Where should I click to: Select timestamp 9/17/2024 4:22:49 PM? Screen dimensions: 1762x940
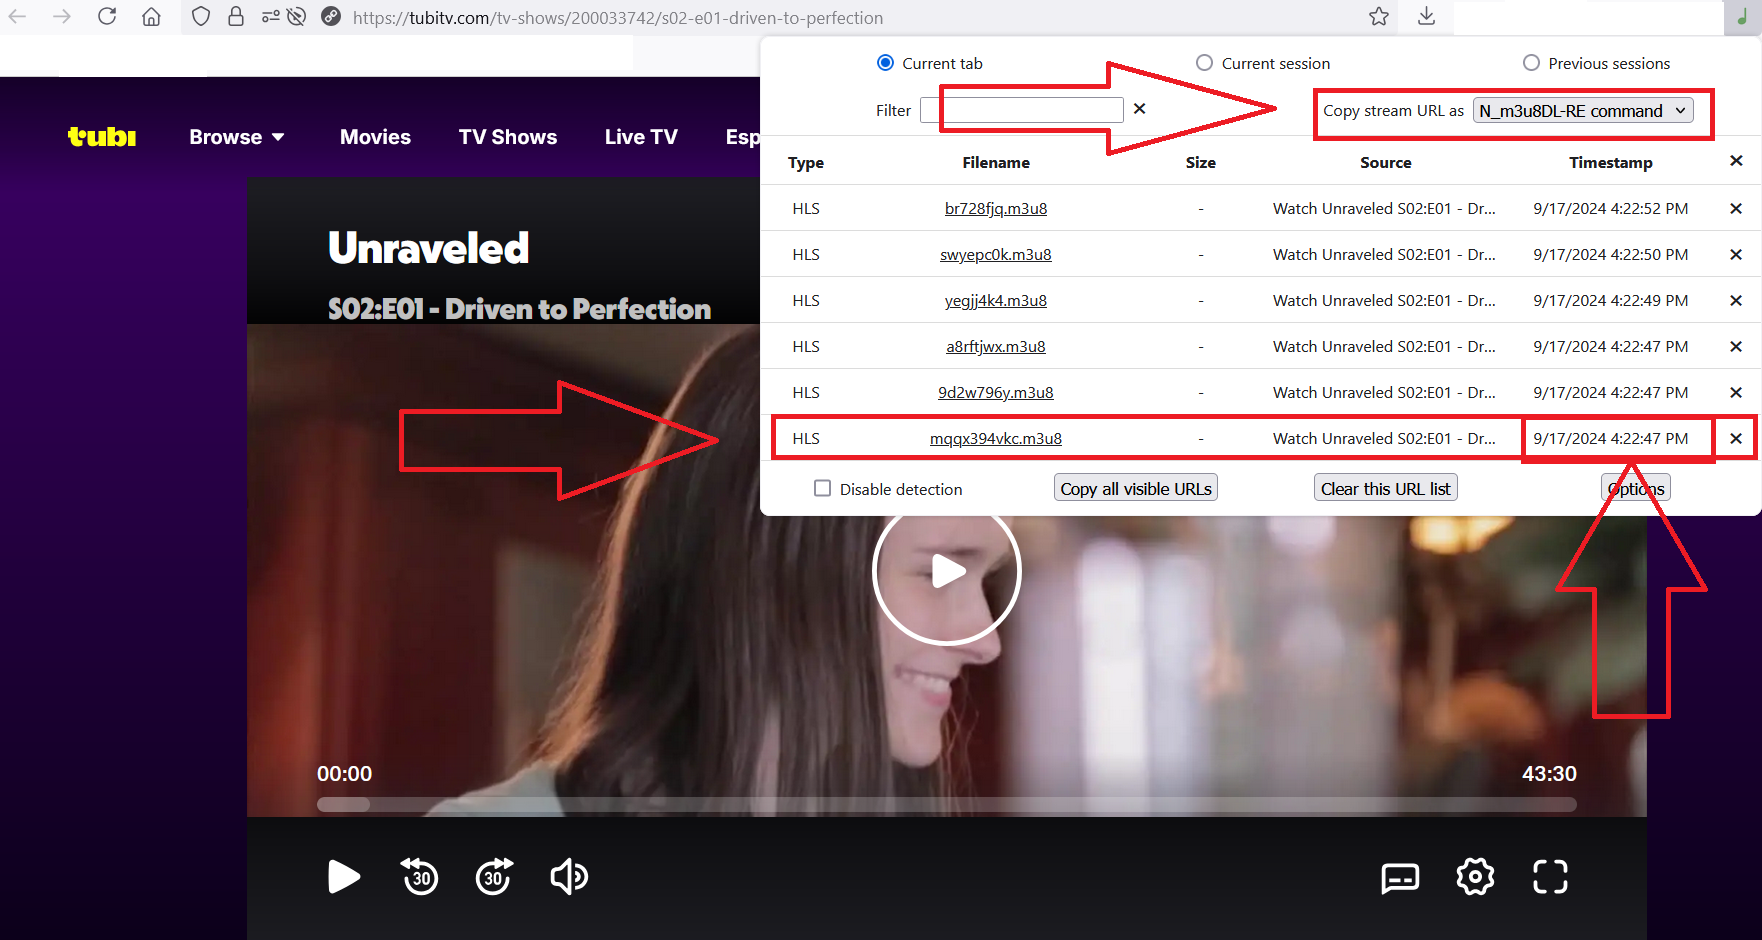click(x=1611, y=301)
